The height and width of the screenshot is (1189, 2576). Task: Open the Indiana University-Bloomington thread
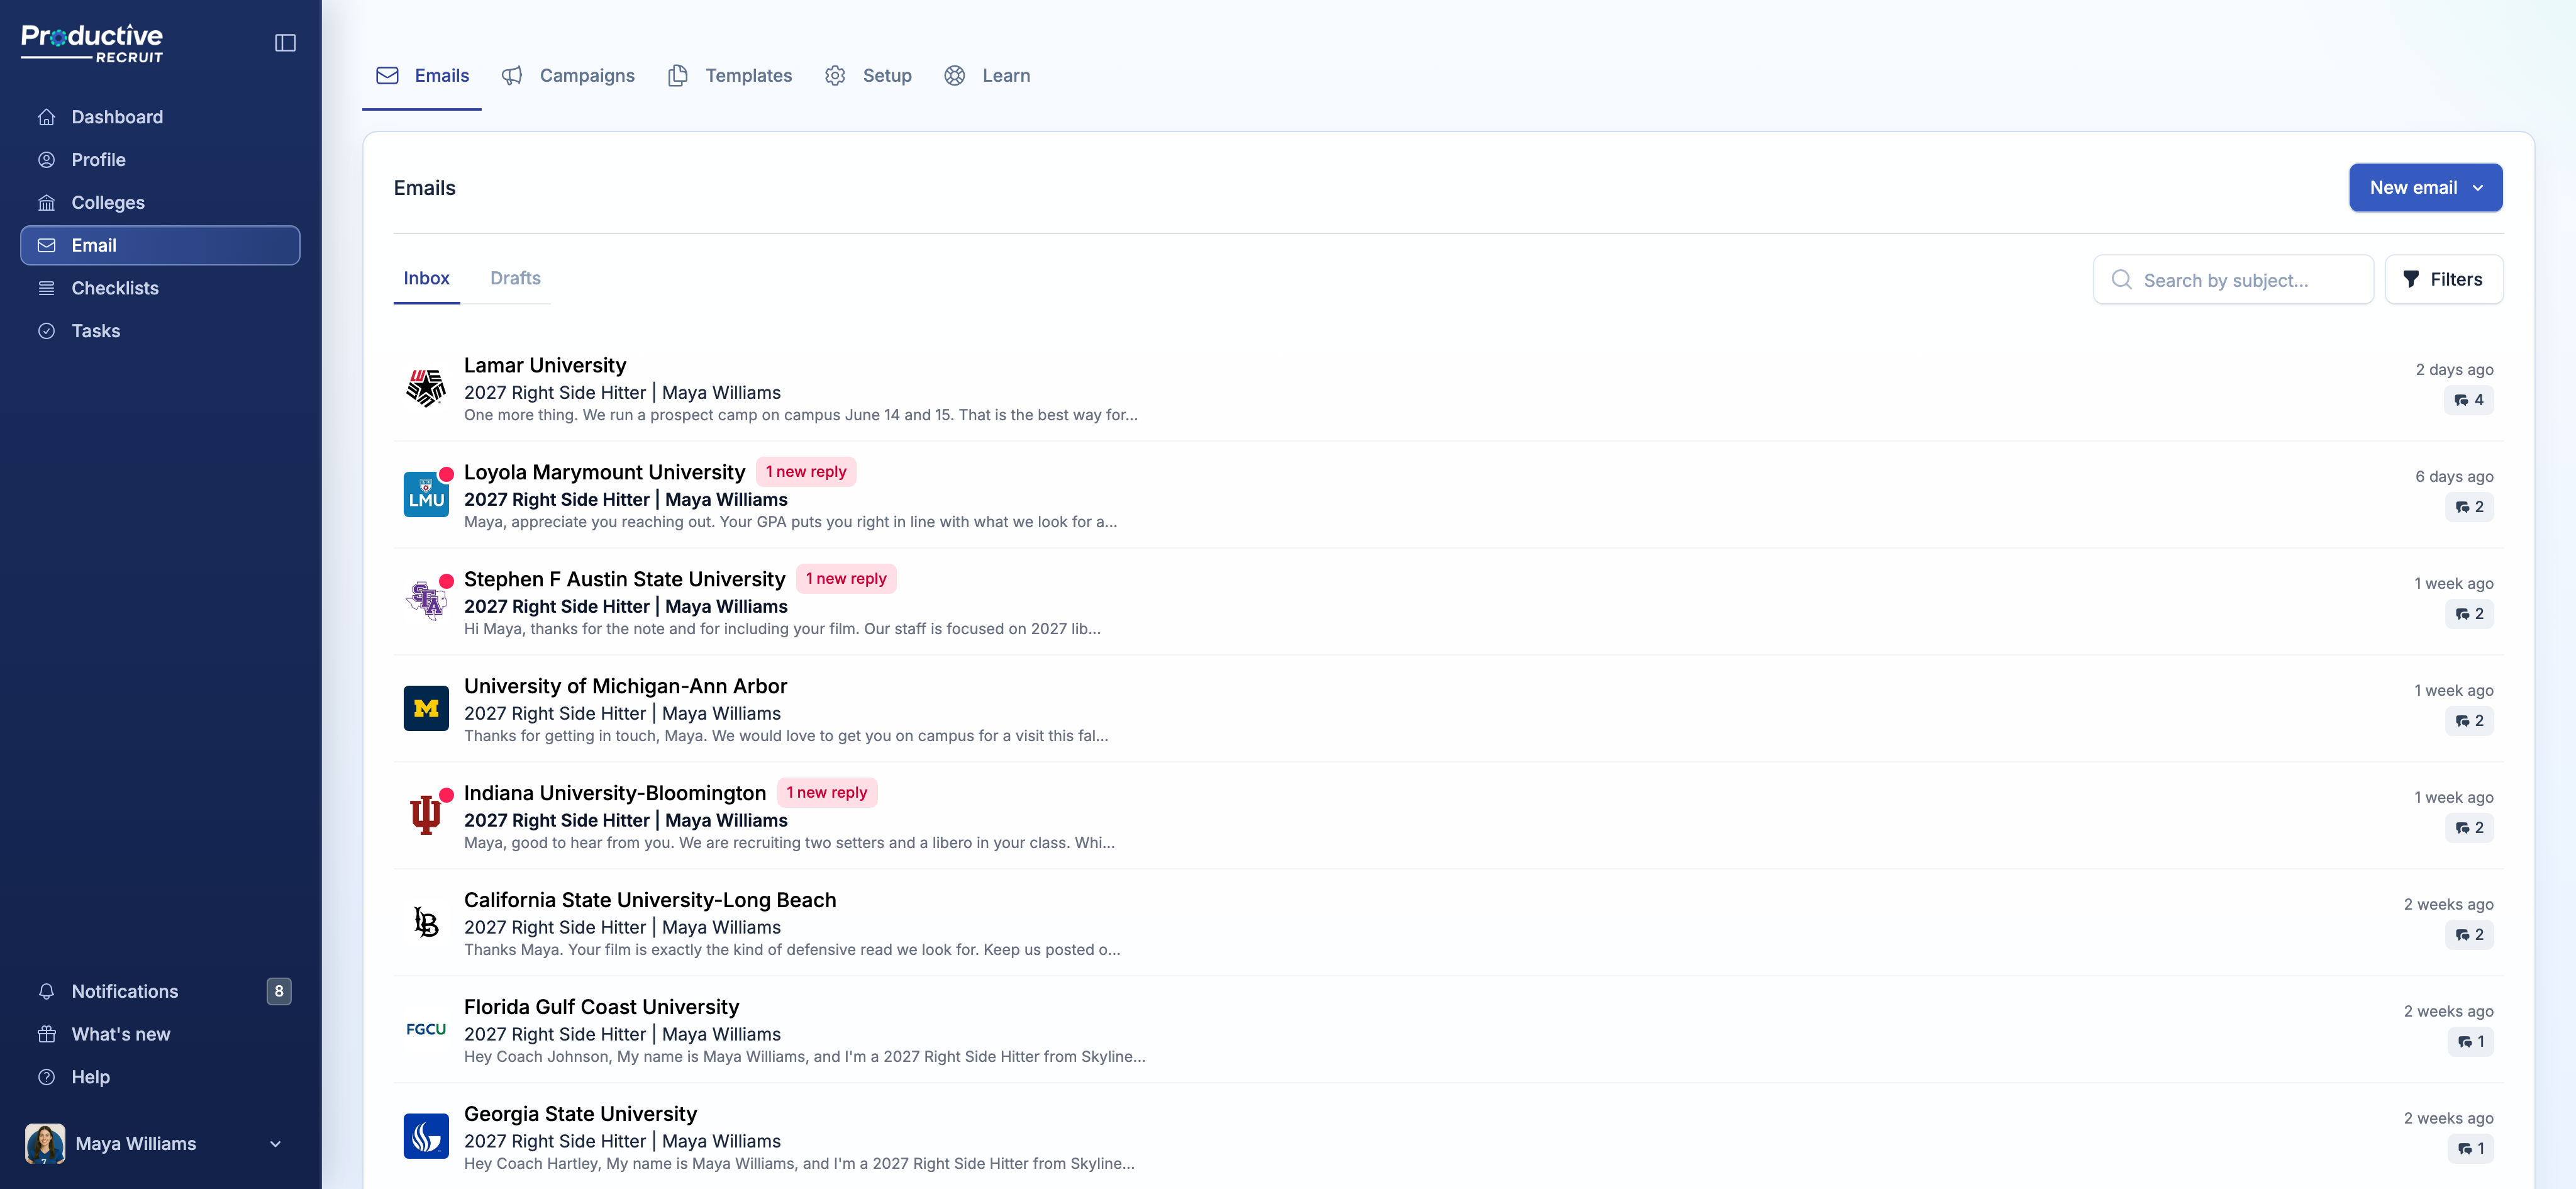click(x=1448, y=817)
